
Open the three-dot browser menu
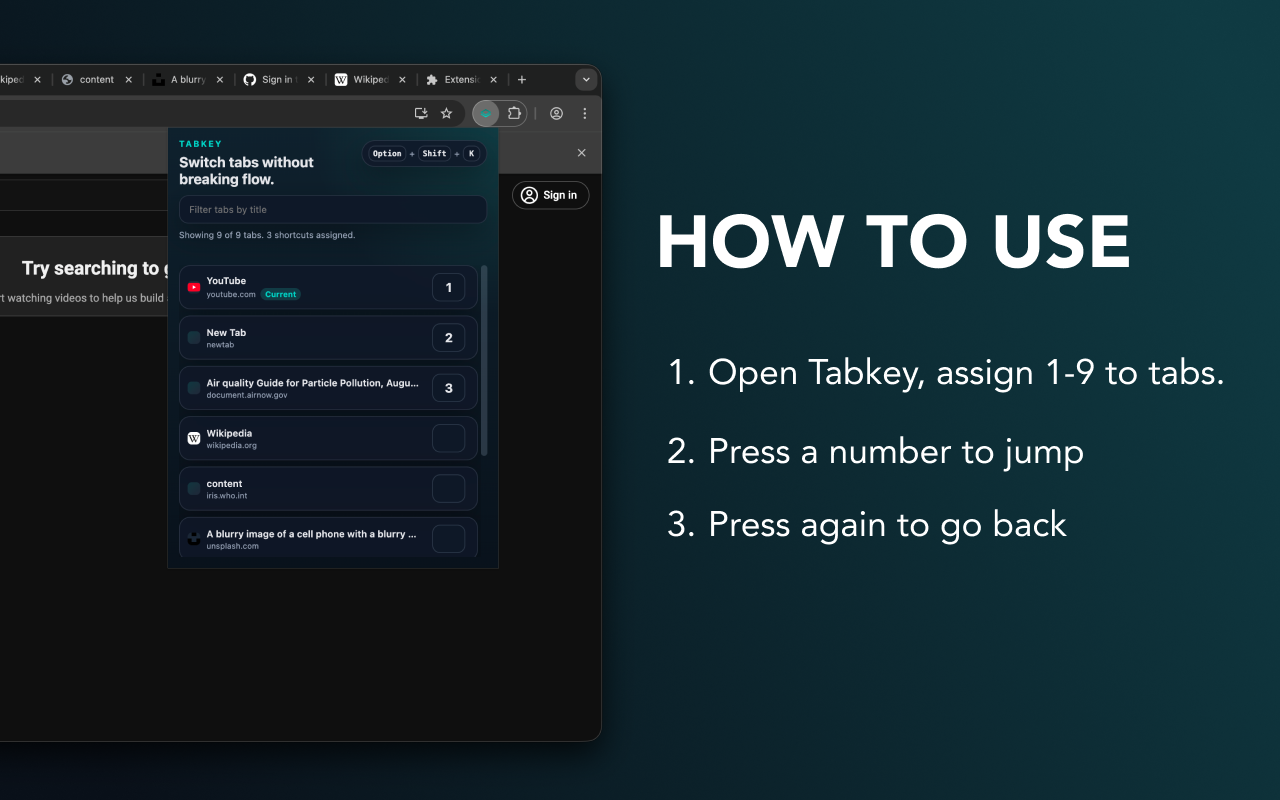pyautogui.click(x=584, y=113)
